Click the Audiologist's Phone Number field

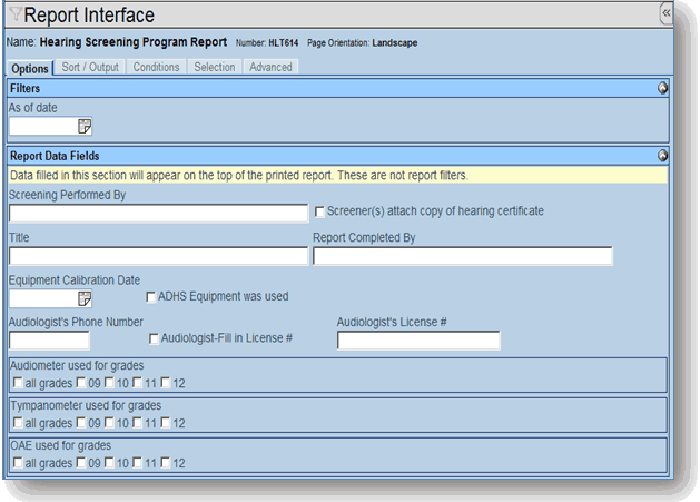(49, 340)
